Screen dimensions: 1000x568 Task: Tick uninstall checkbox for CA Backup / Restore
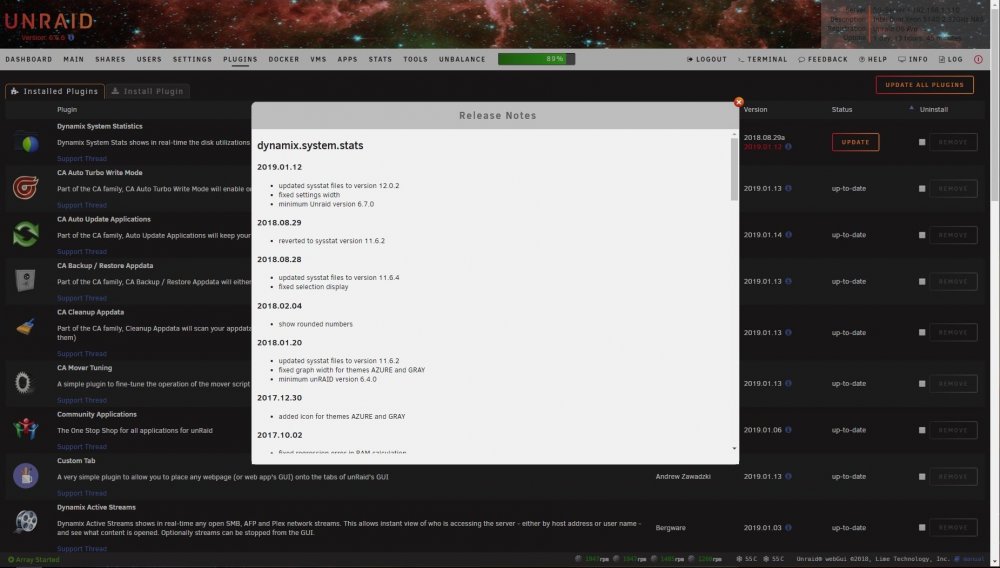pyautogui.click(x=922, y=282)
